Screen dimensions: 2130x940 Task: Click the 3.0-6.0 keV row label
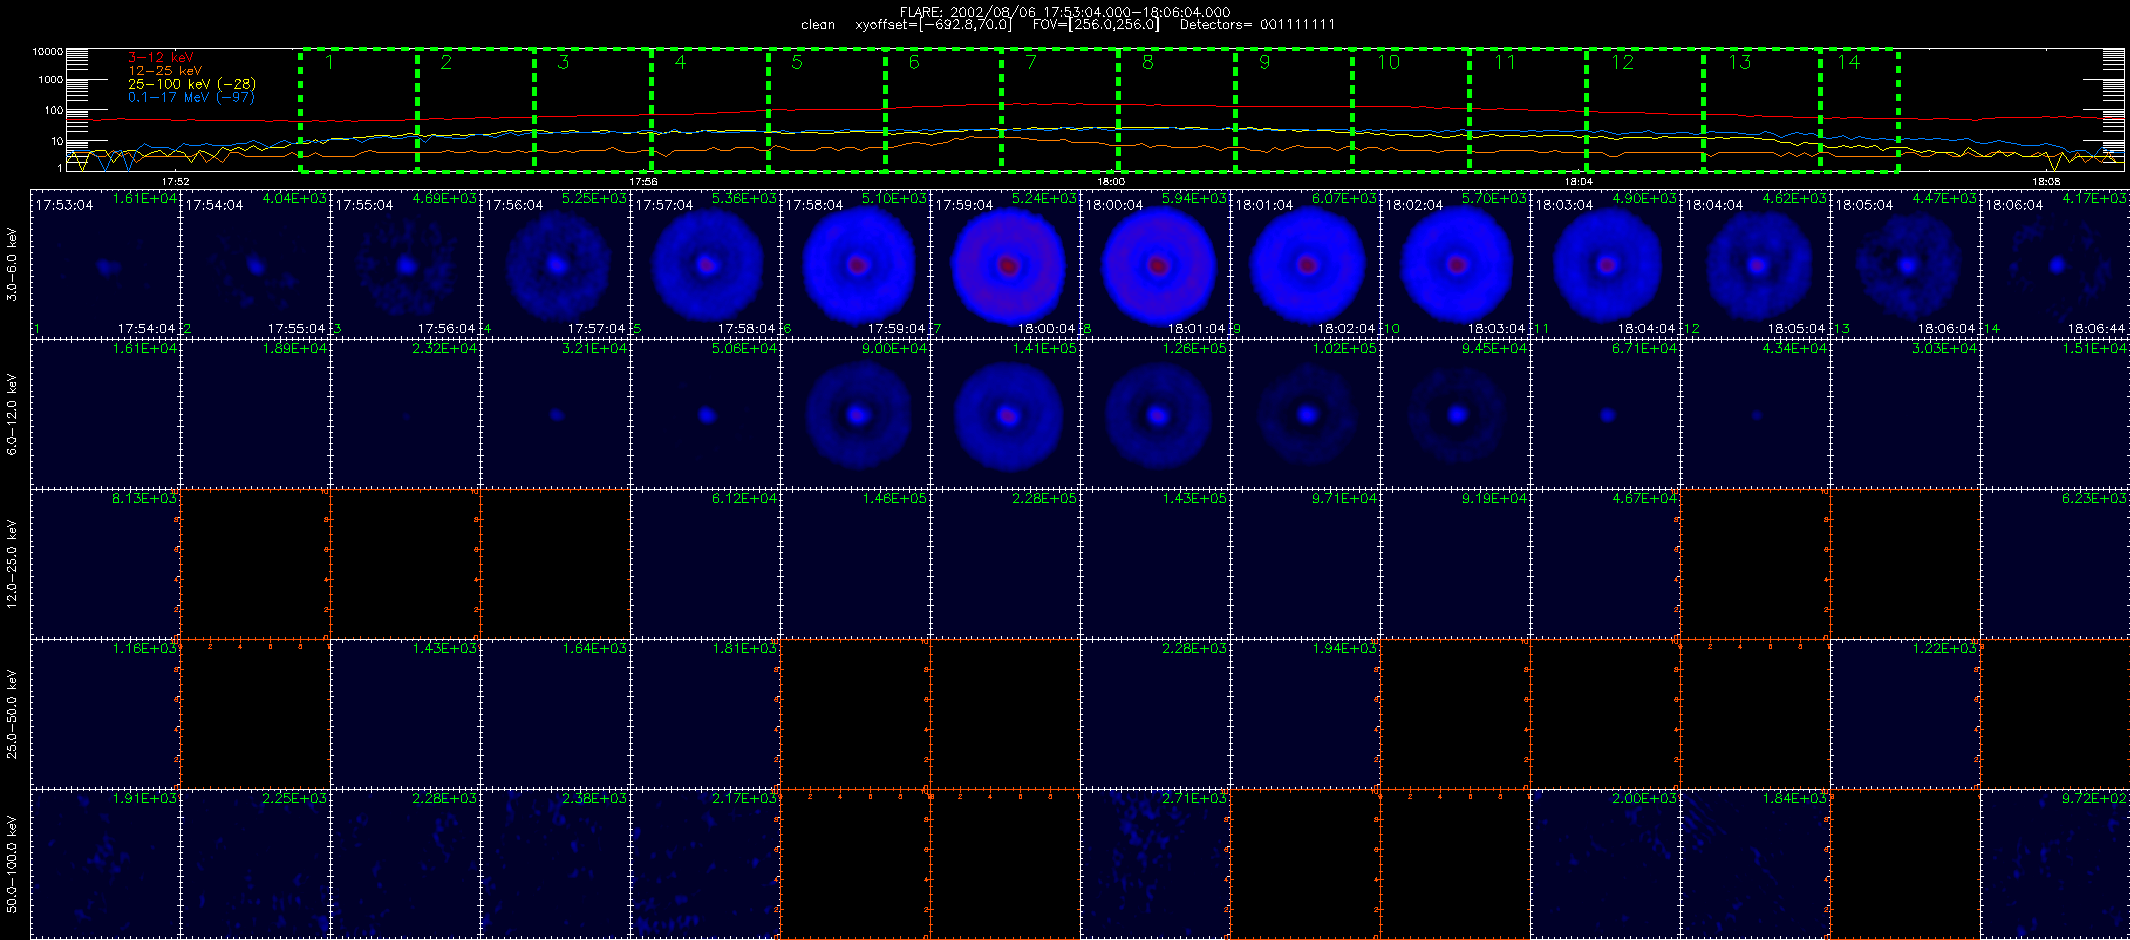pos(12,264)
